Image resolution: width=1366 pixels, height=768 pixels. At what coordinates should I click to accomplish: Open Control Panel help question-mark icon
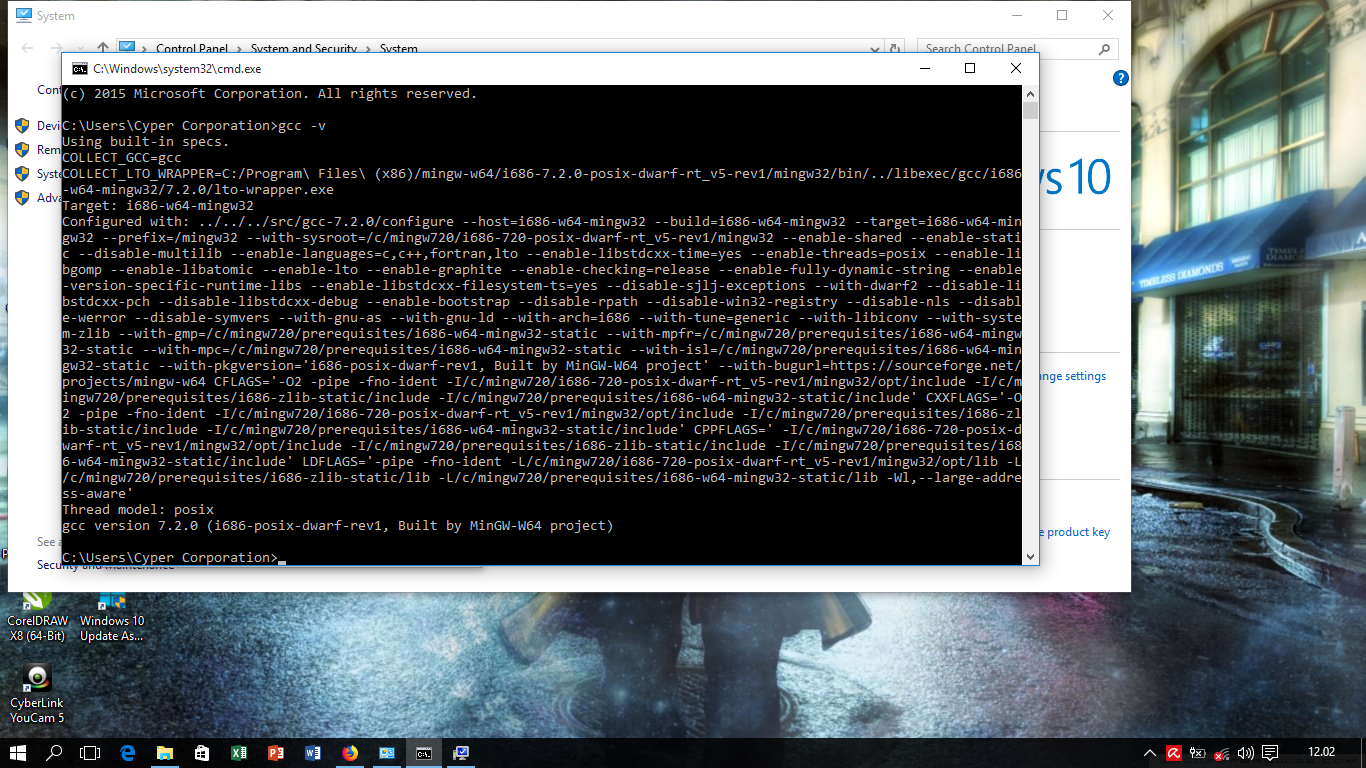point(1121,78)
